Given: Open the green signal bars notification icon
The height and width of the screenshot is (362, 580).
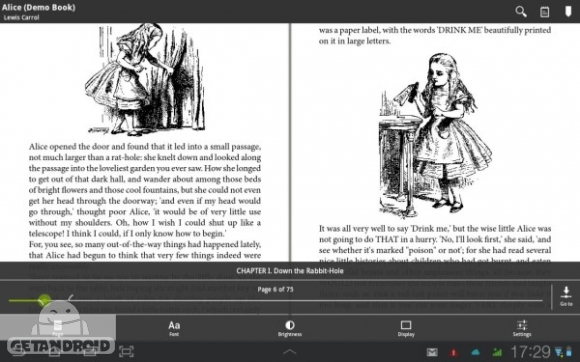Looking at the screenshot, I should coord(497,352).
